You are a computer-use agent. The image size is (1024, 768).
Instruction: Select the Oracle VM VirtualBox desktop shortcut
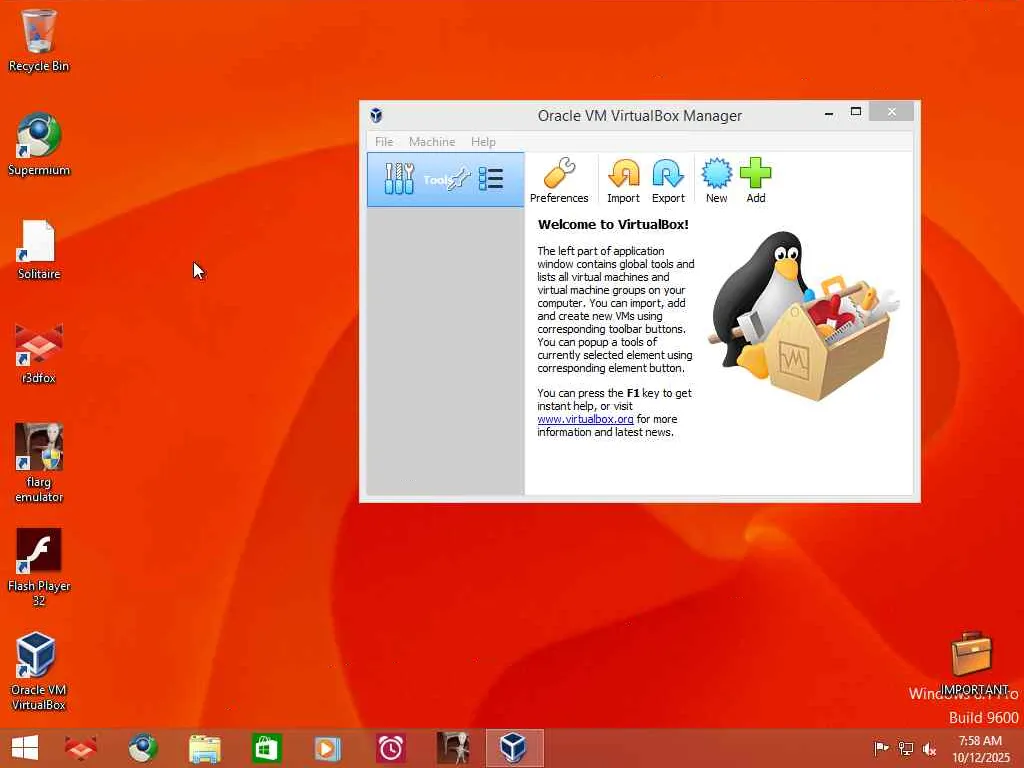point(39,671)
